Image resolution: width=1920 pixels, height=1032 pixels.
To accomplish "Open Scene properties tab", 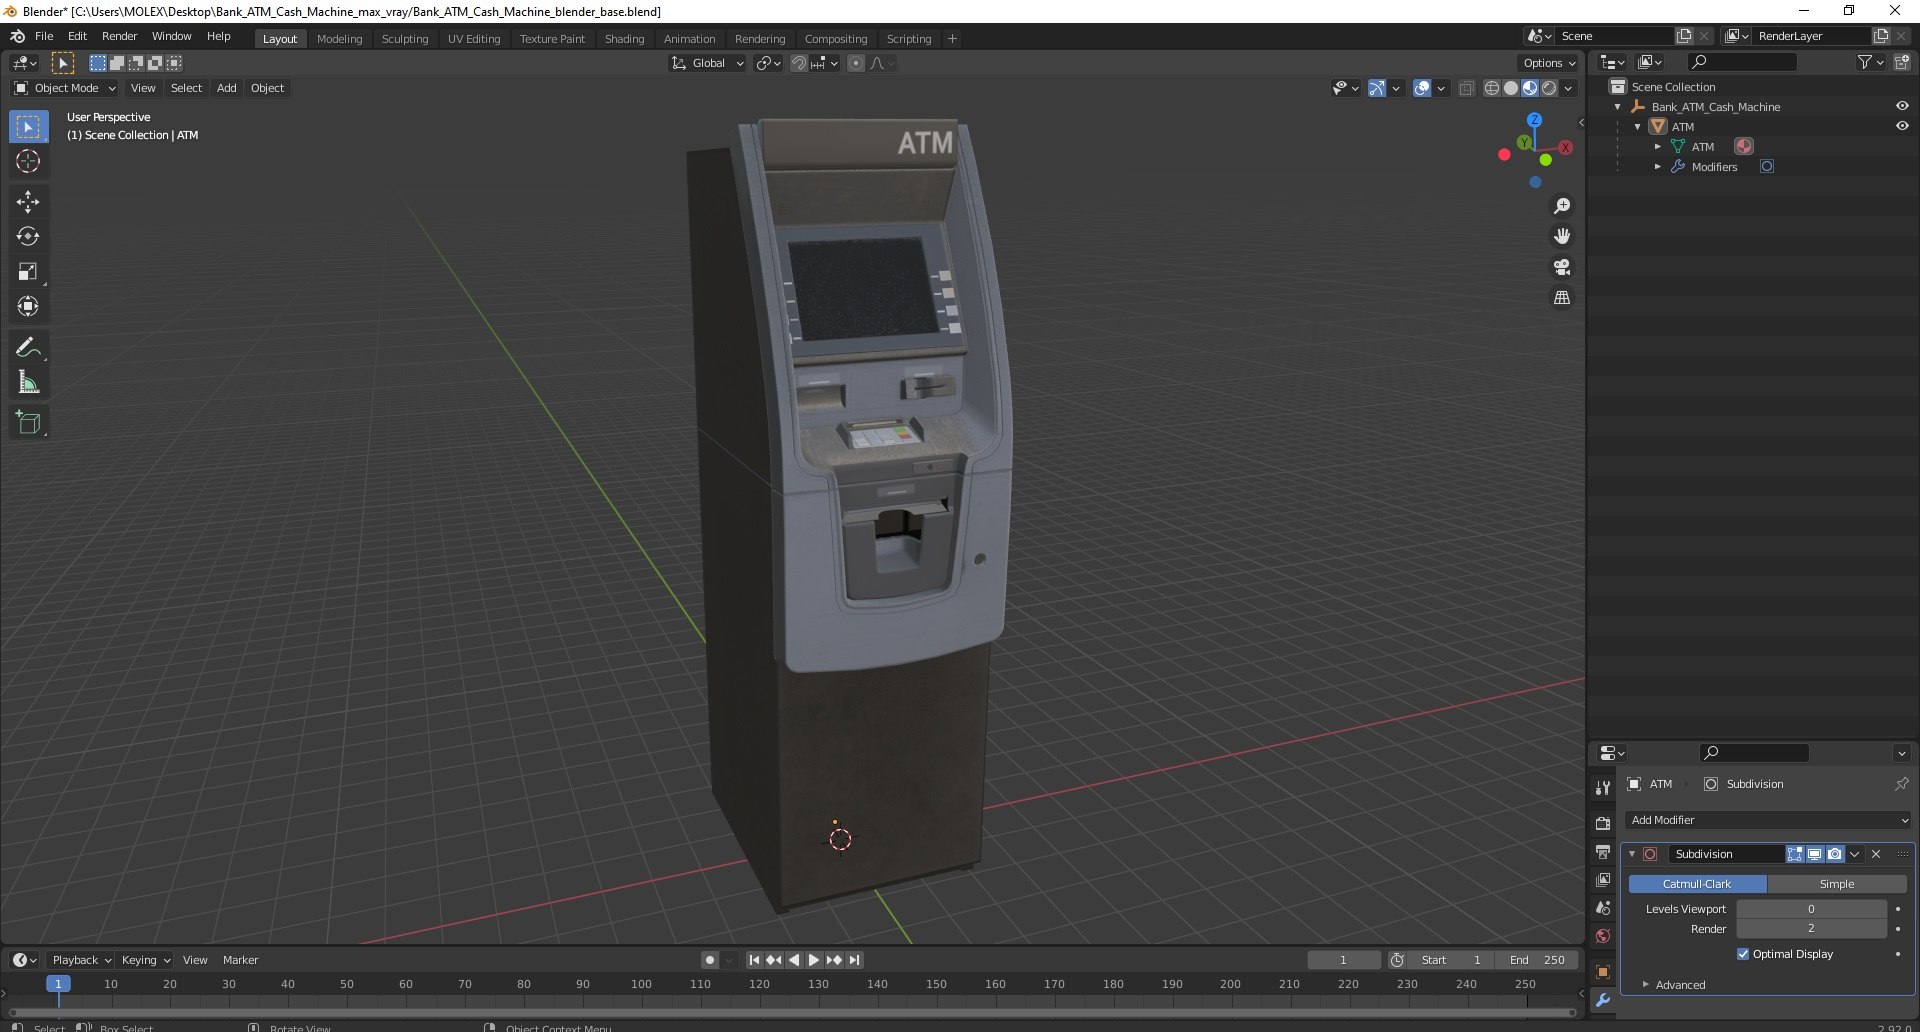I will click(1603, 908).
